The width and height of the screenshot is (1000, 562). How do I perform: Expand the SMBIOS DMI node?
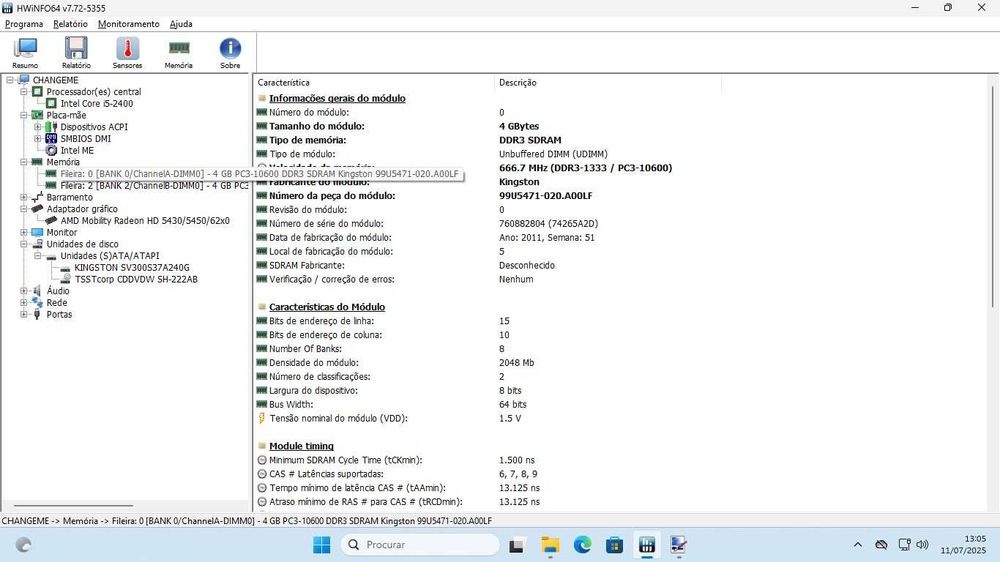[x=38, y=138]
